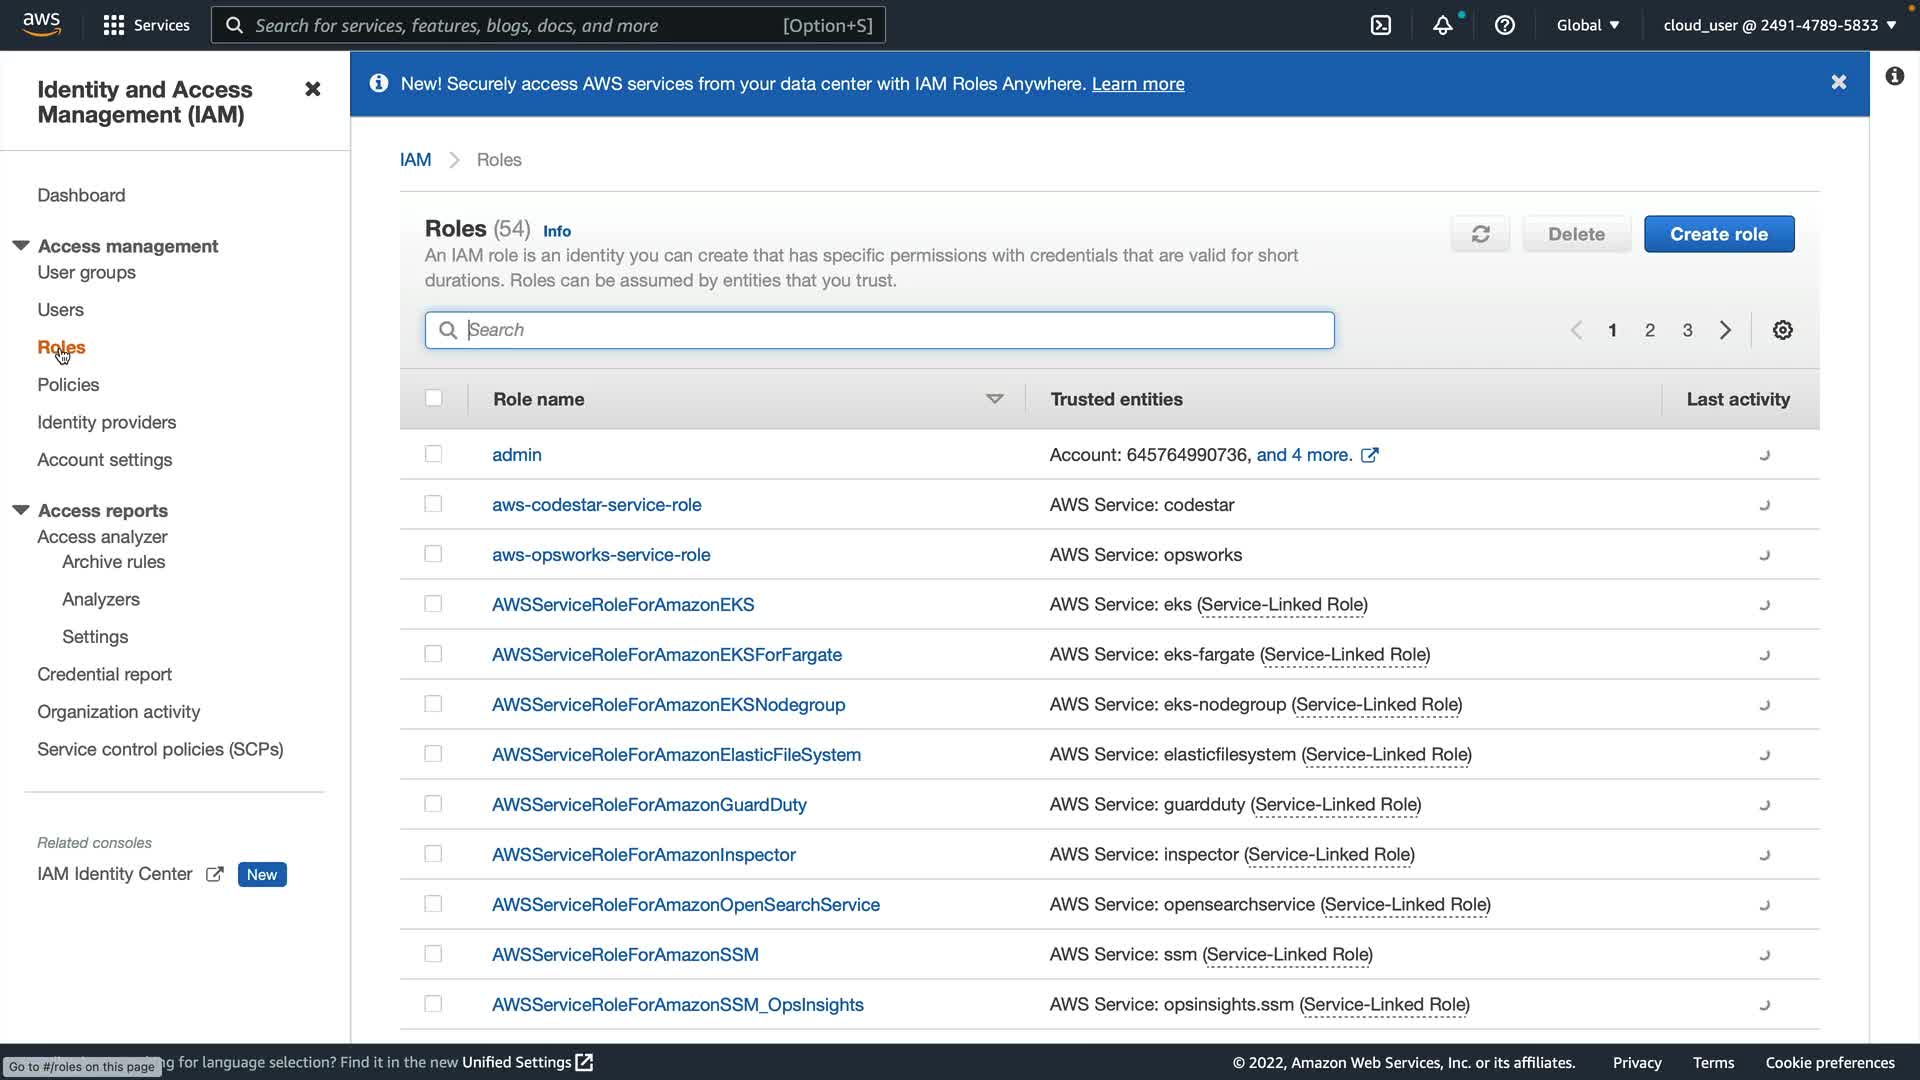Click the refresh roles button

coord(1480,234)
